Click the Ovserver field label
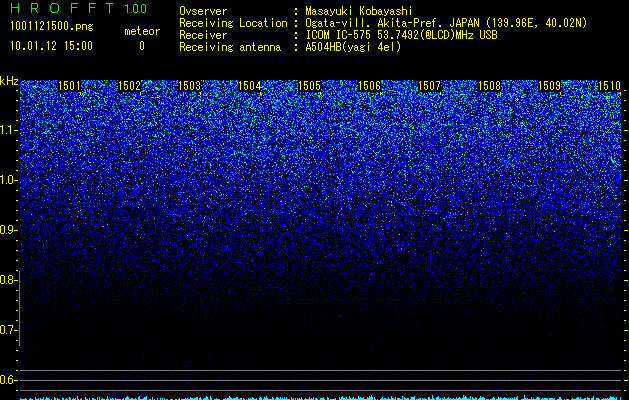The image size is (629, 400). click(x=203, y=11)
